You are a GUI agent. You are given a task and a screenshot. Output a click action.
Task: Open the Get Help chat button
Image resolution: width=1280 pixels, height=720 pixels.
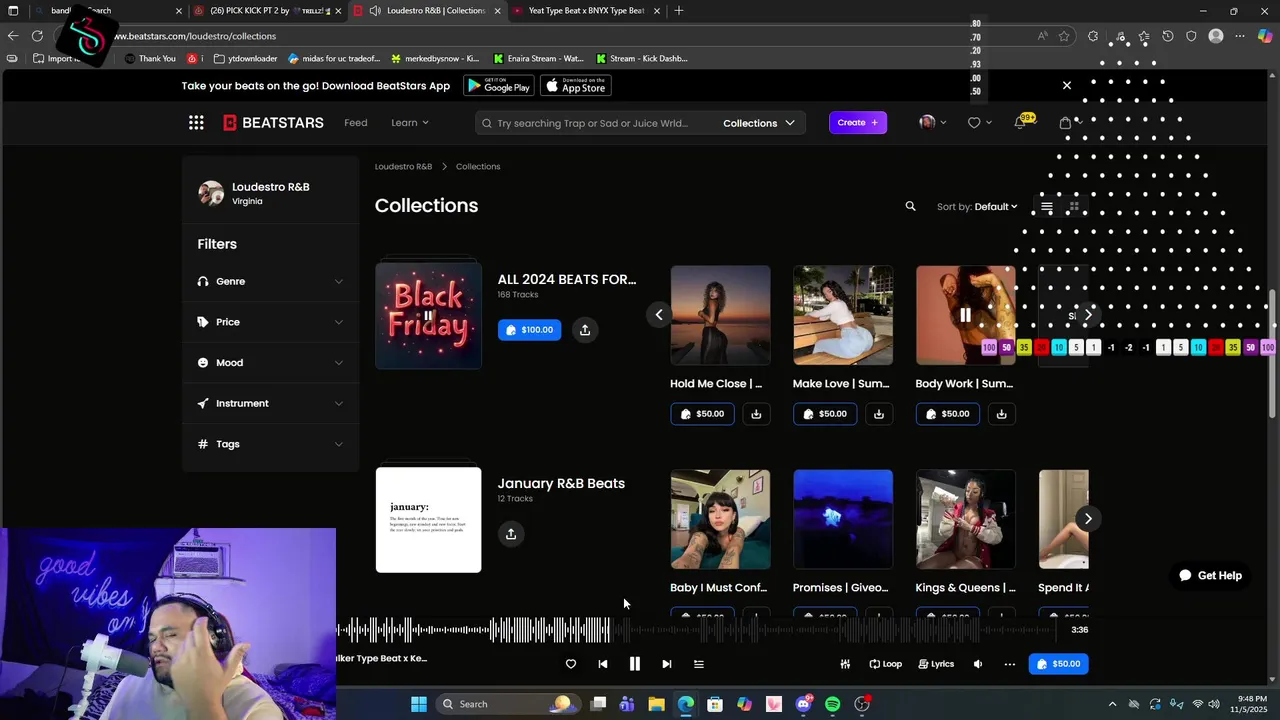click(x=1210, y=576)
